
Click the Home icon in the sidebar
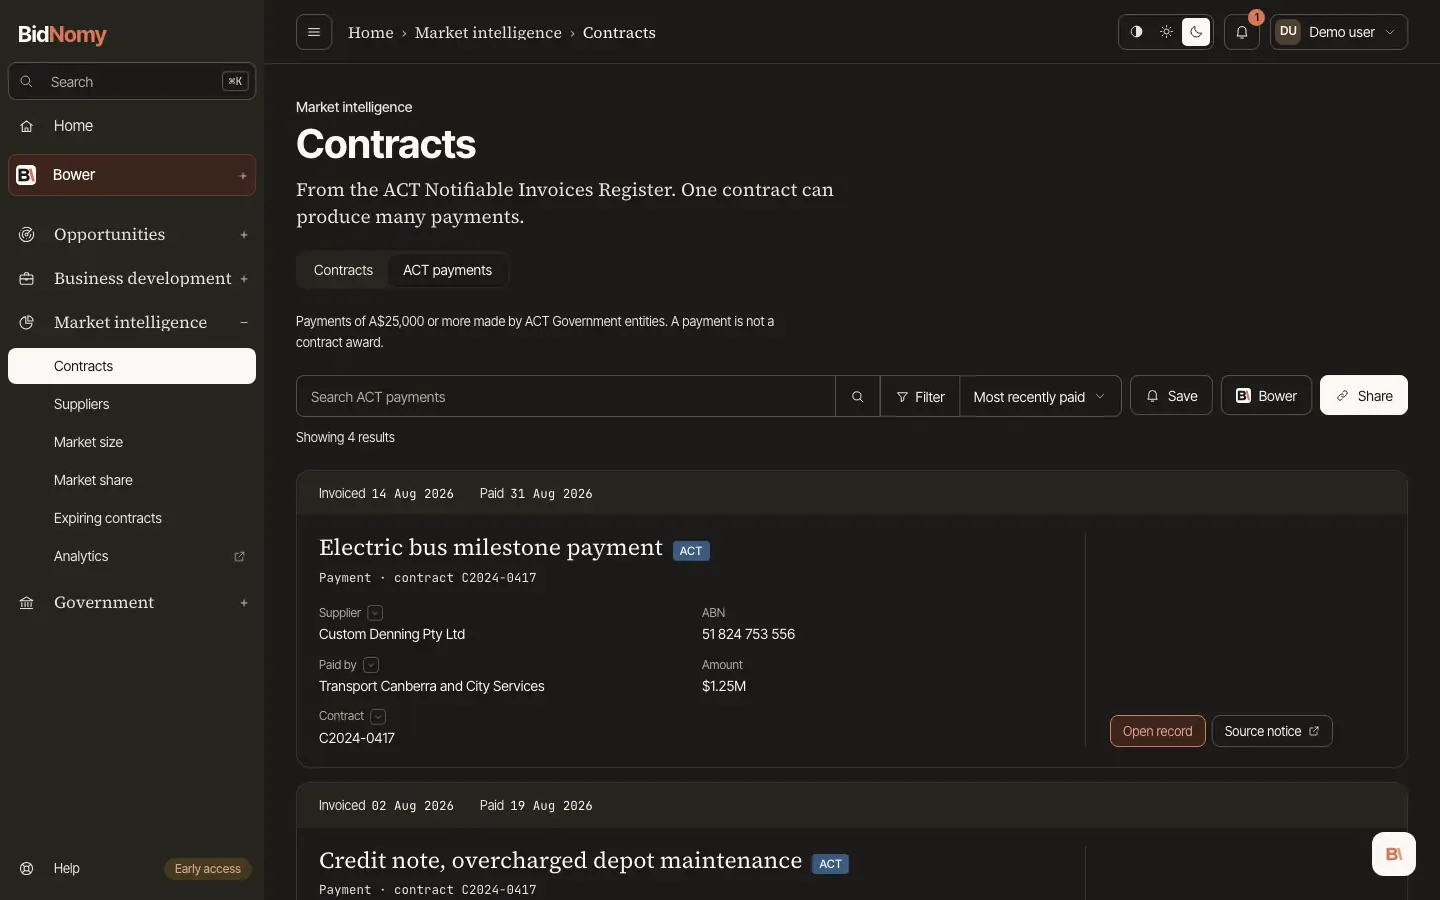(x=27, y=126)
